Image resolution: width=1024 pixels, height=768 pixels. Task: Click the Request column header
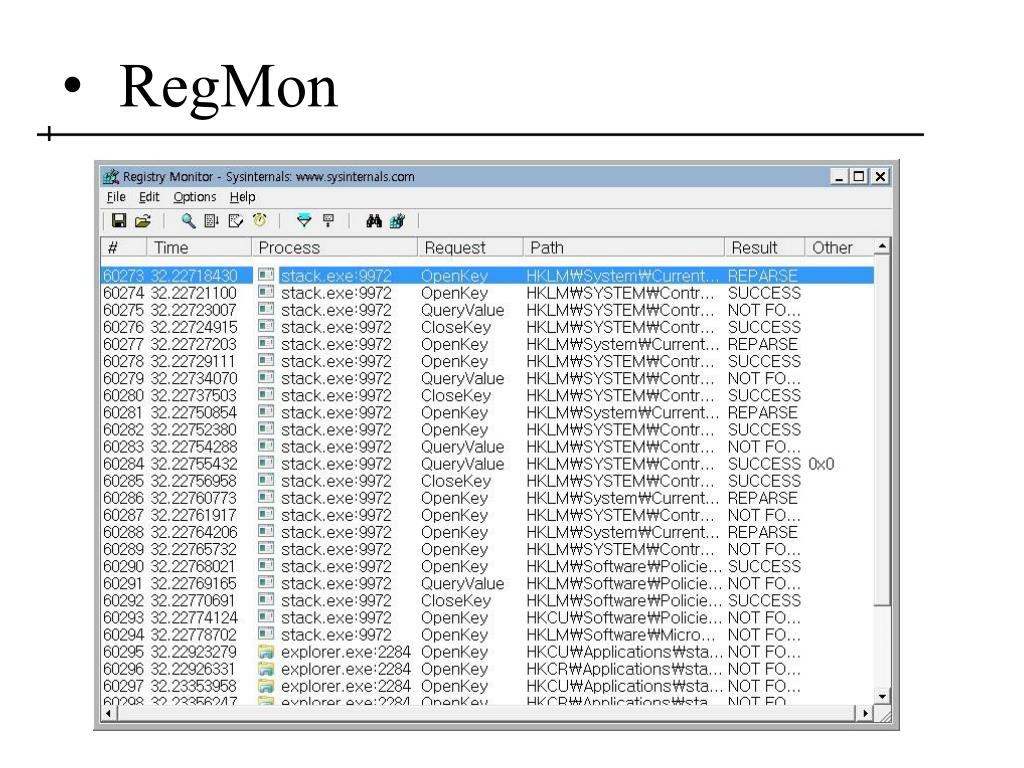[470, 248]
